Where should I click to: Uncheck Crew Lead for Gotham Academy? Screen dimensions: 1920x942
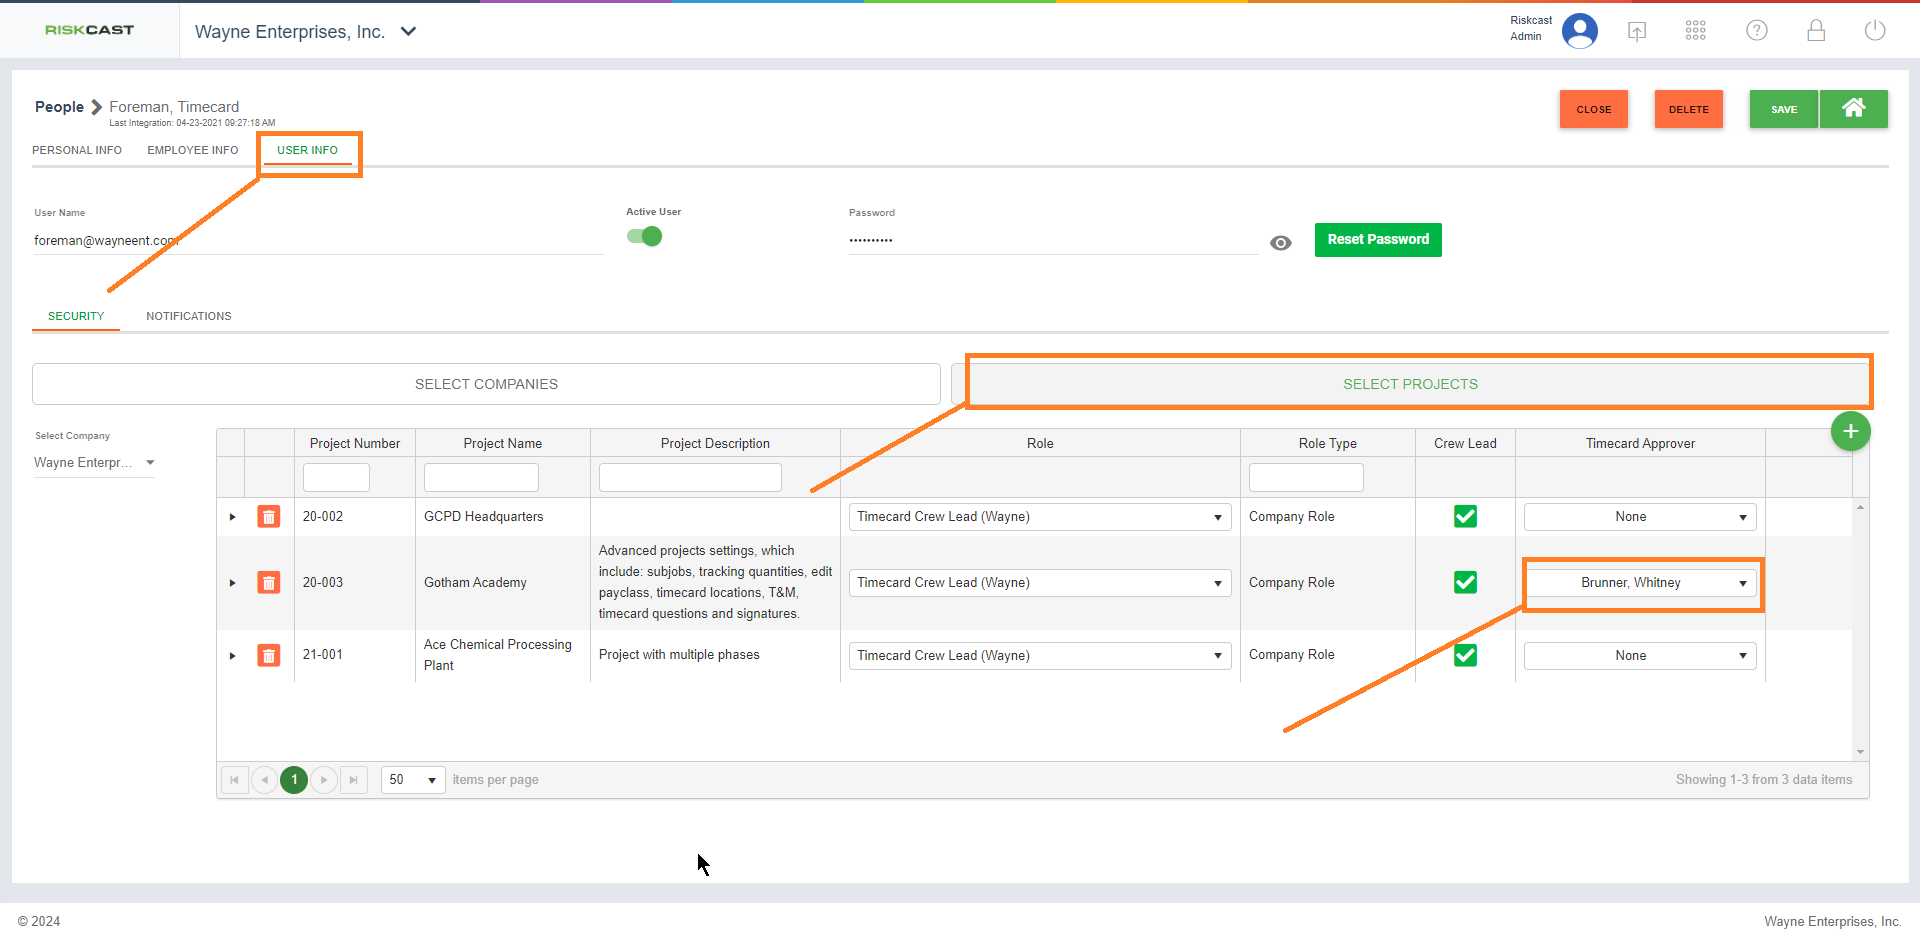point(1465,583)
